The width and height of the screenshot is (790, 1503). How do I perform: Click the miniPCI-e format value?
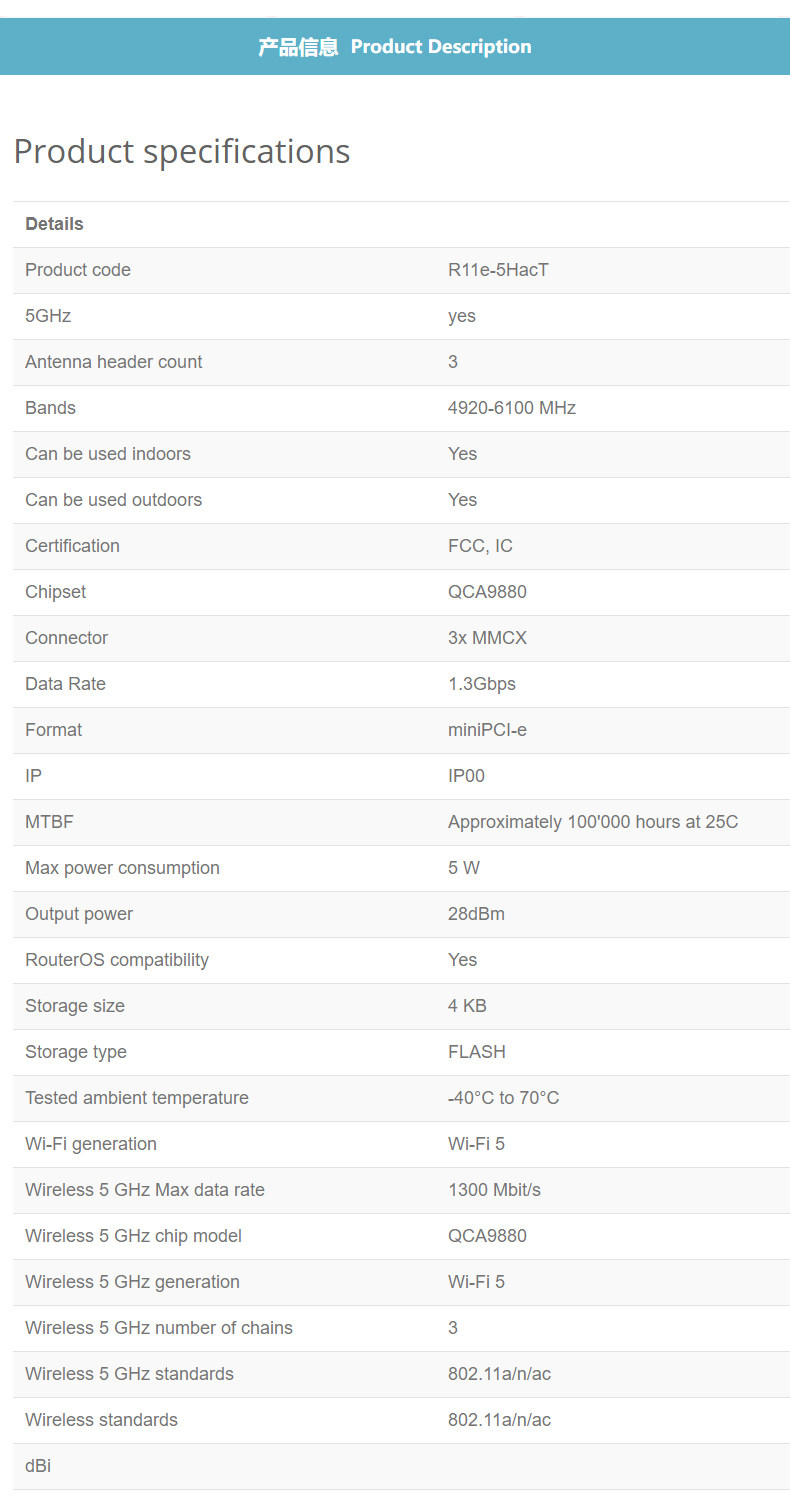point(487,730)
